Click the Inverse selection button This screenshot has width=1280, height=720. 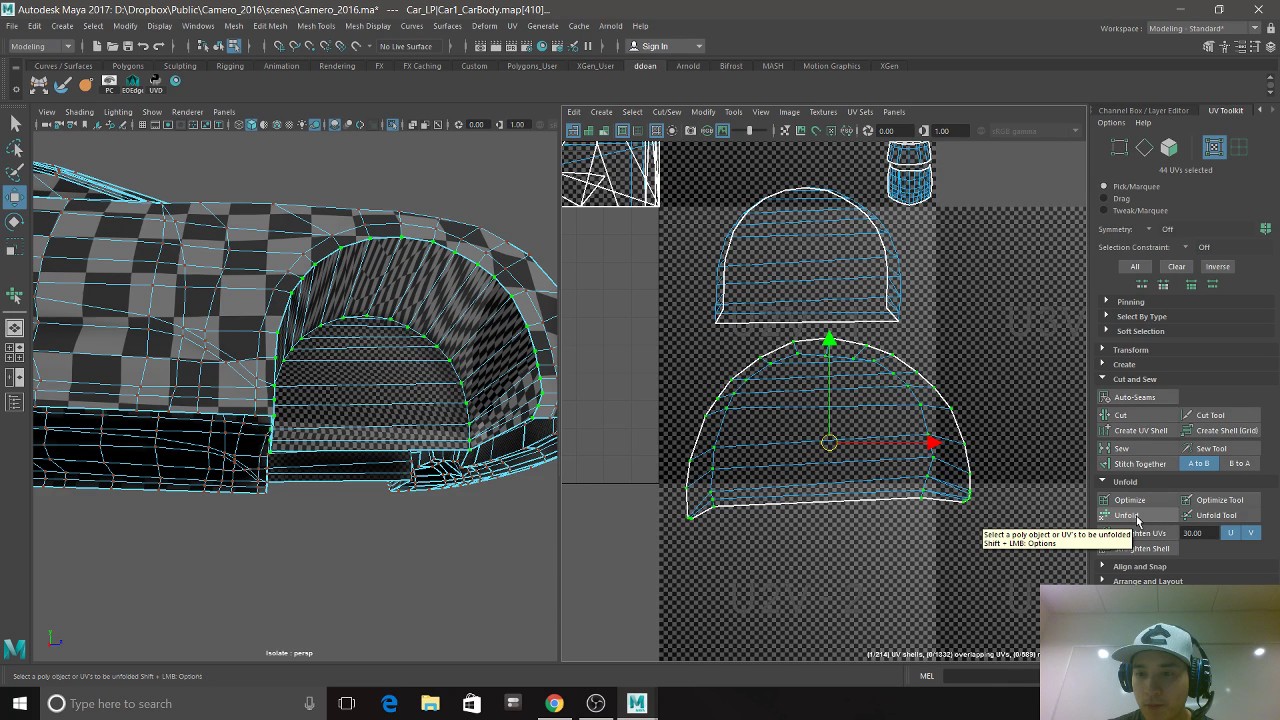coord(1217,267)
